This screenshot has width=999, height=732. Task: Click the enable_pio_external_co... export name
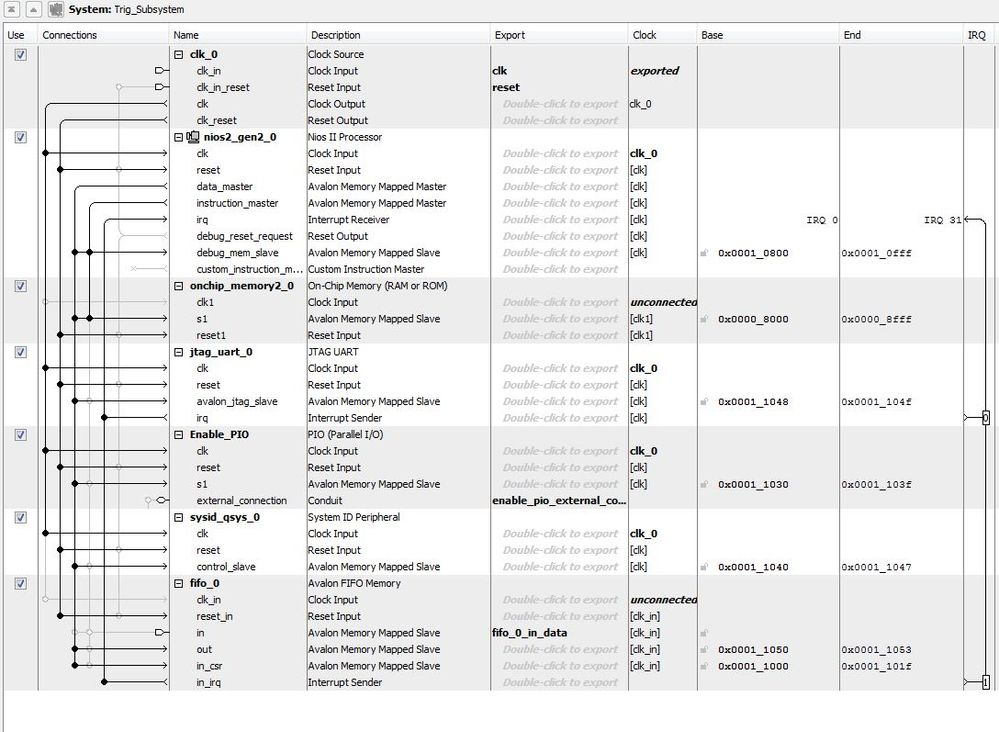click(559, 501)
